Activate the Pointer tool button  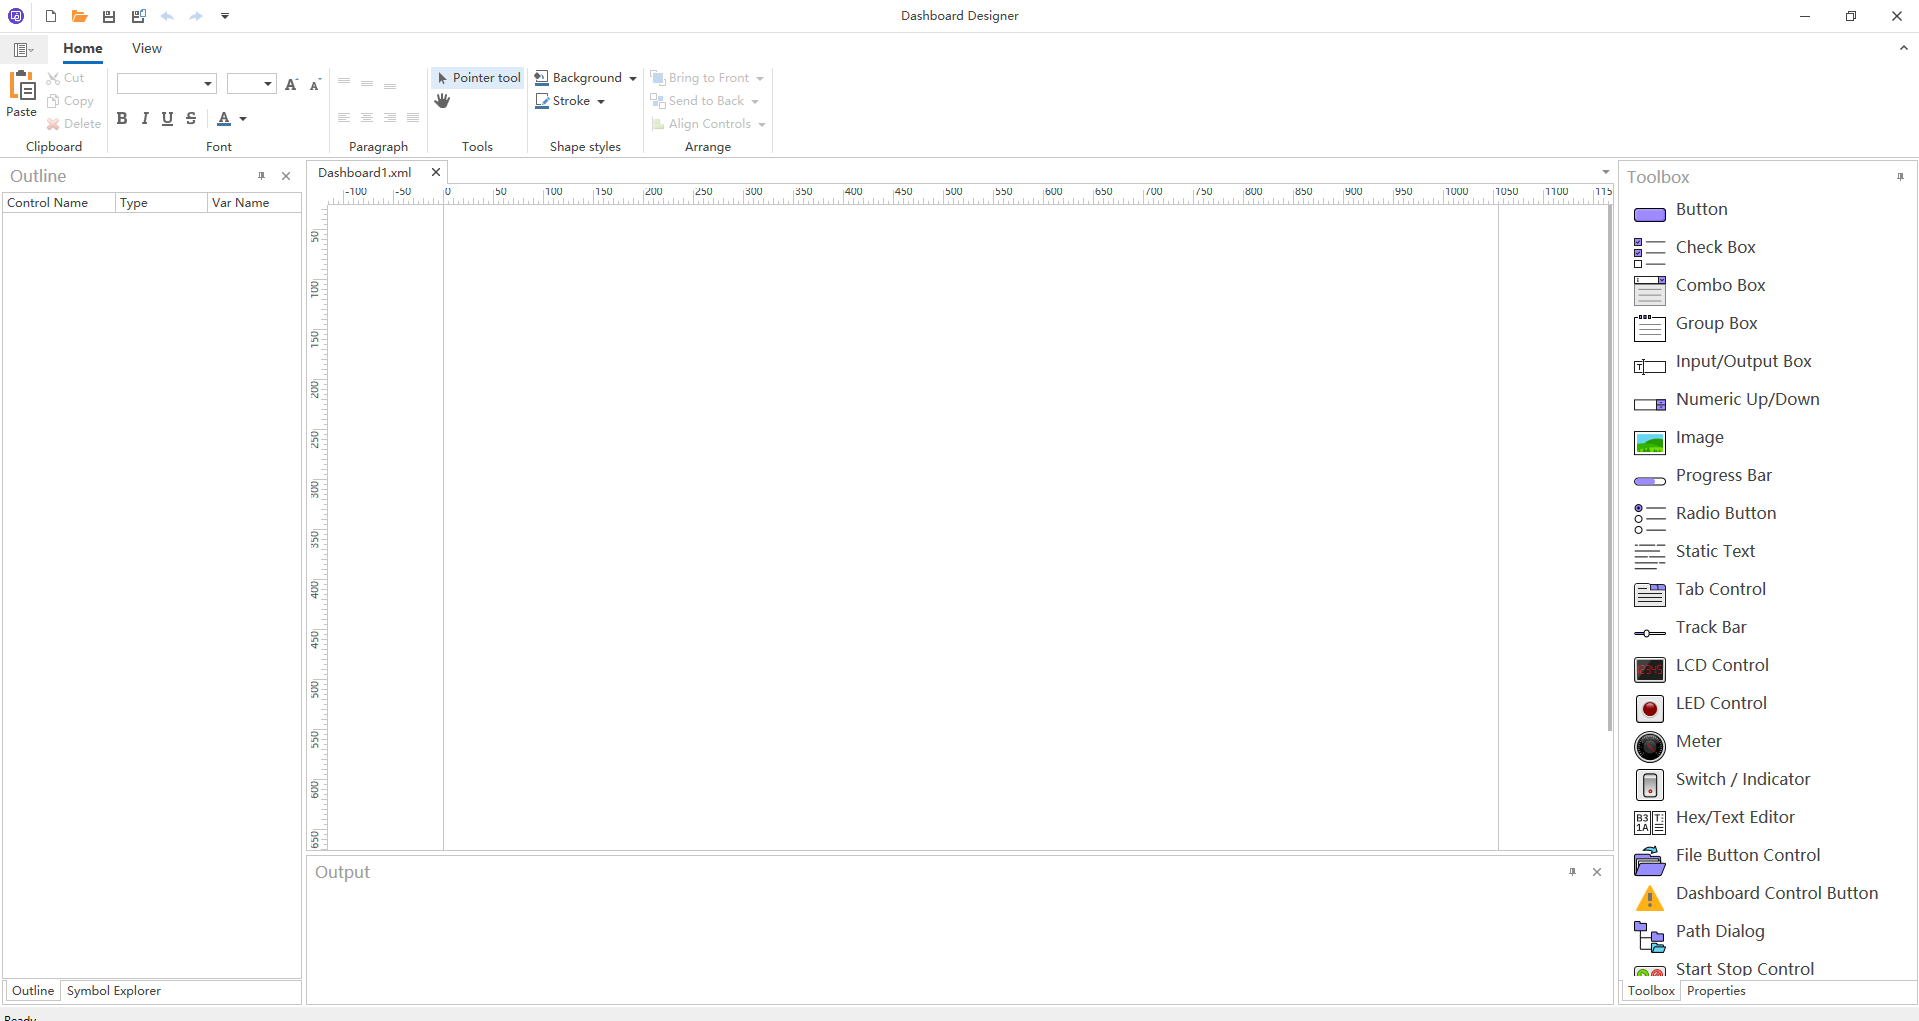click(x=478, y=78)
